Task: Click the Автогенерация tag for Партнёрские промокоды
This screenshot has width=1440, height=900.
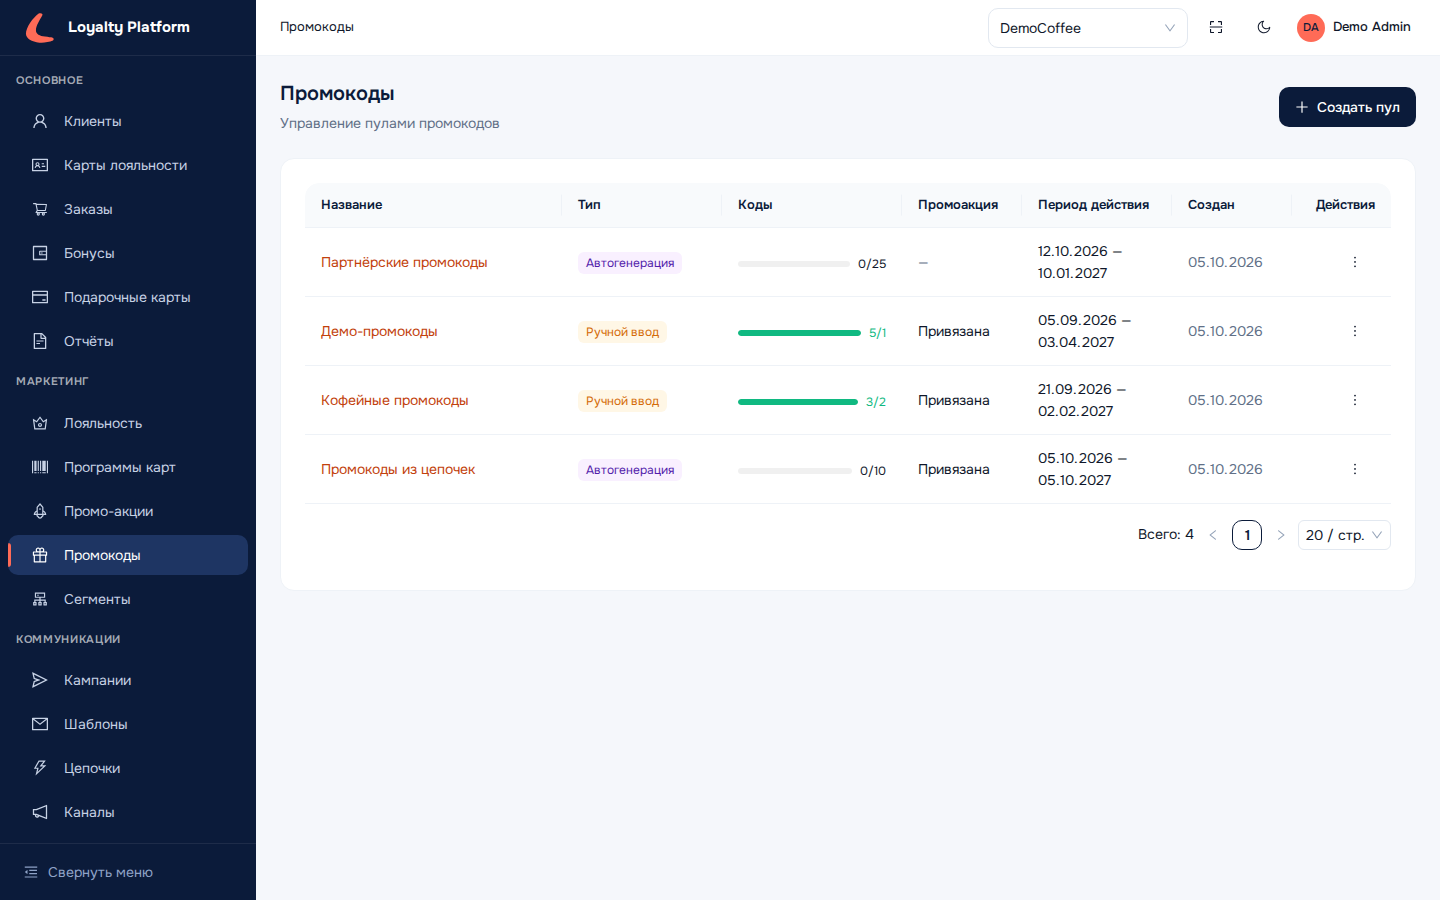Action: click(x=630, y=263)
